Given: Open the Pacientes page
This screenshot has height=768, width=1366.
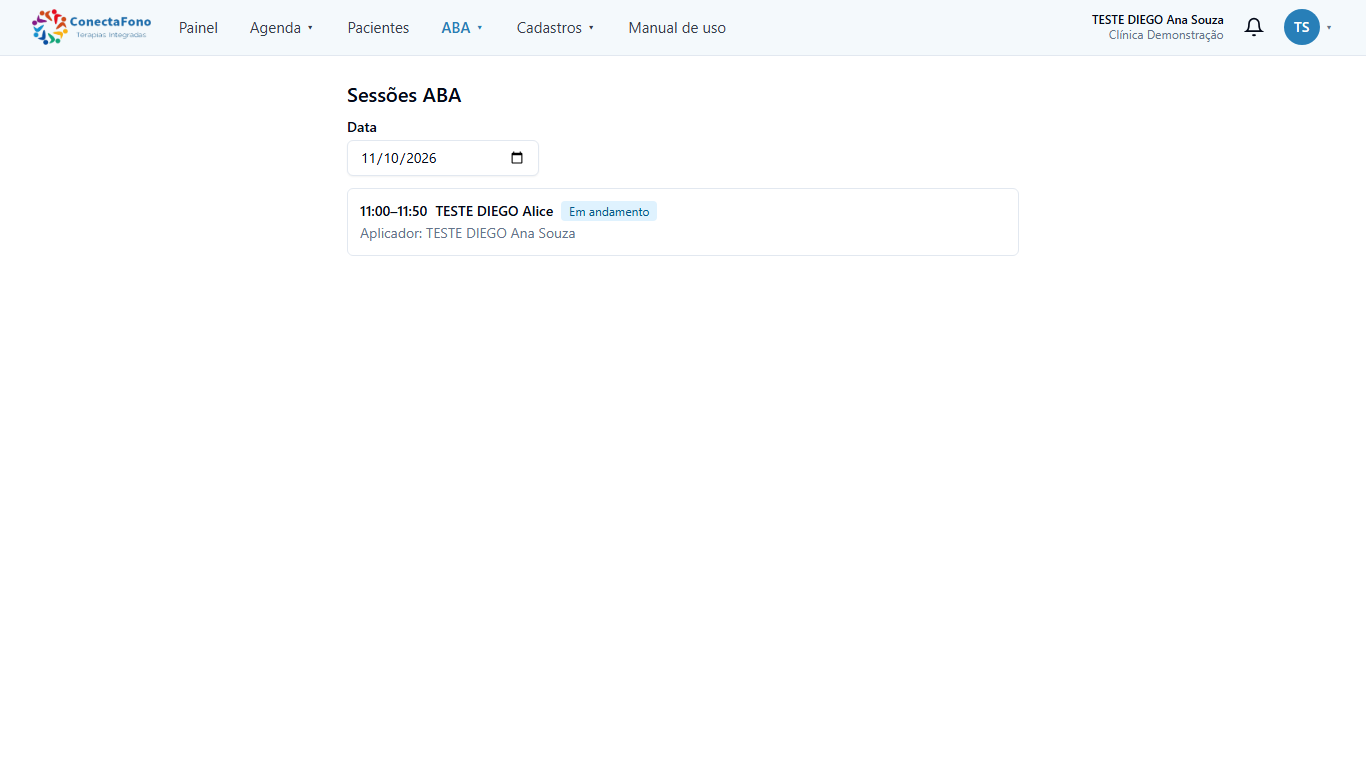Looking at the screenshot, I should click(378, 28).
